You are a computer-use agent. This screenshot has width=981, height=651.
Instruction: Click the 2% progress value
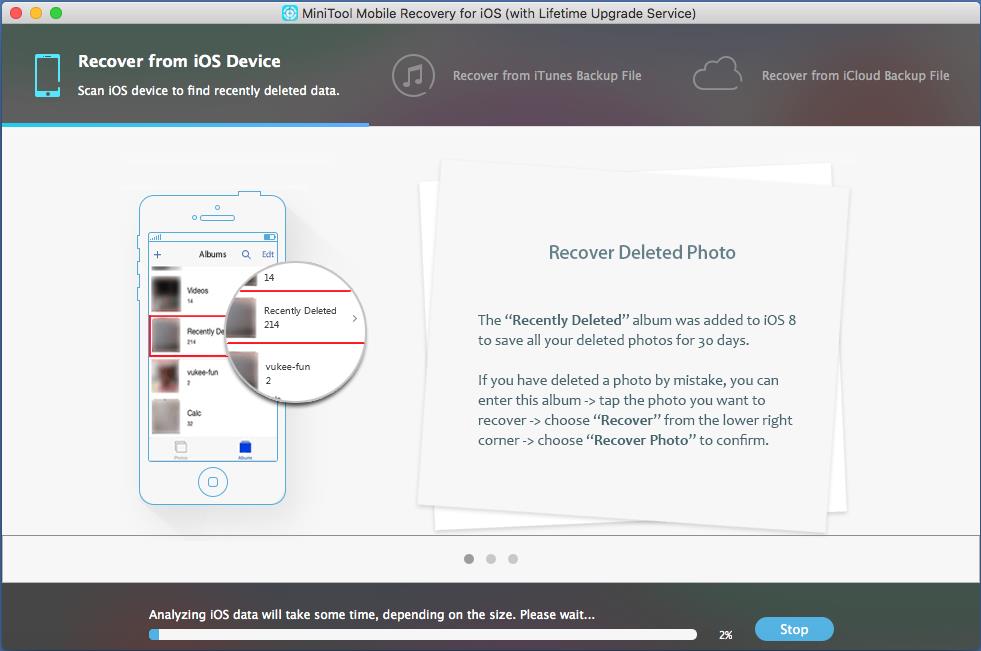726,635
